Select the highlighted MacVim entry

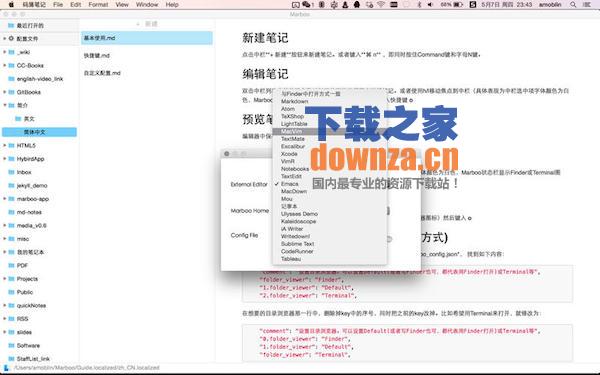[x=291, y=131]
